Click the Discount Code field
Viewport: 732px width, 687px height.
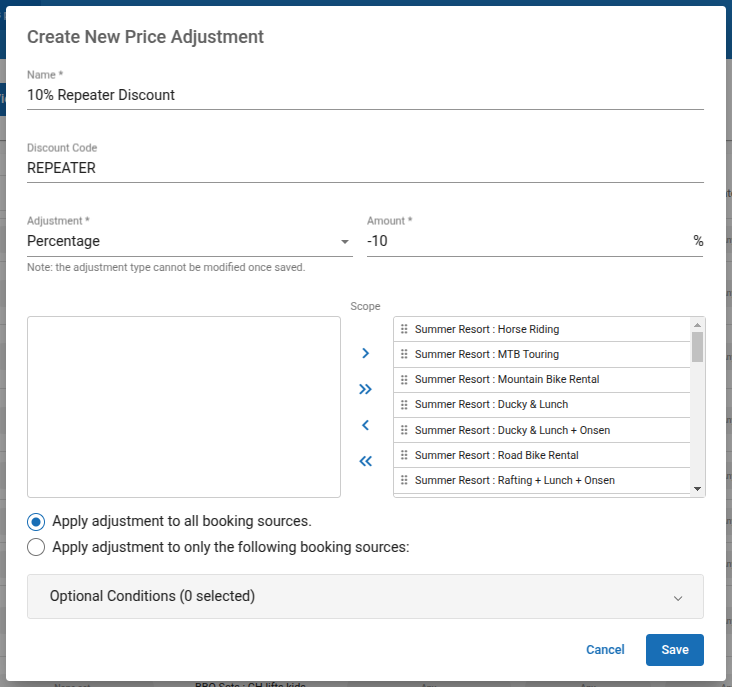365,168
